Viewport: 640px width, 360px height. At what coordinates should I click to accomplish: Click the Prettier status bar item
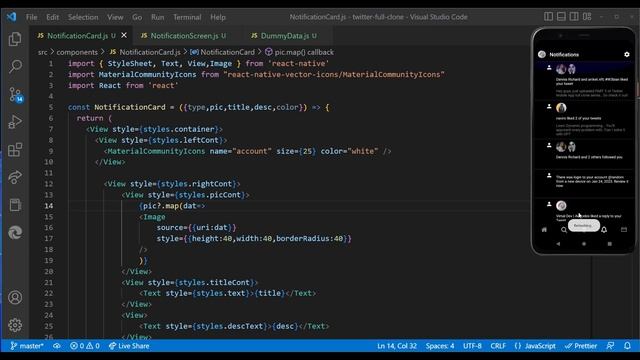(x=581, y=346)
